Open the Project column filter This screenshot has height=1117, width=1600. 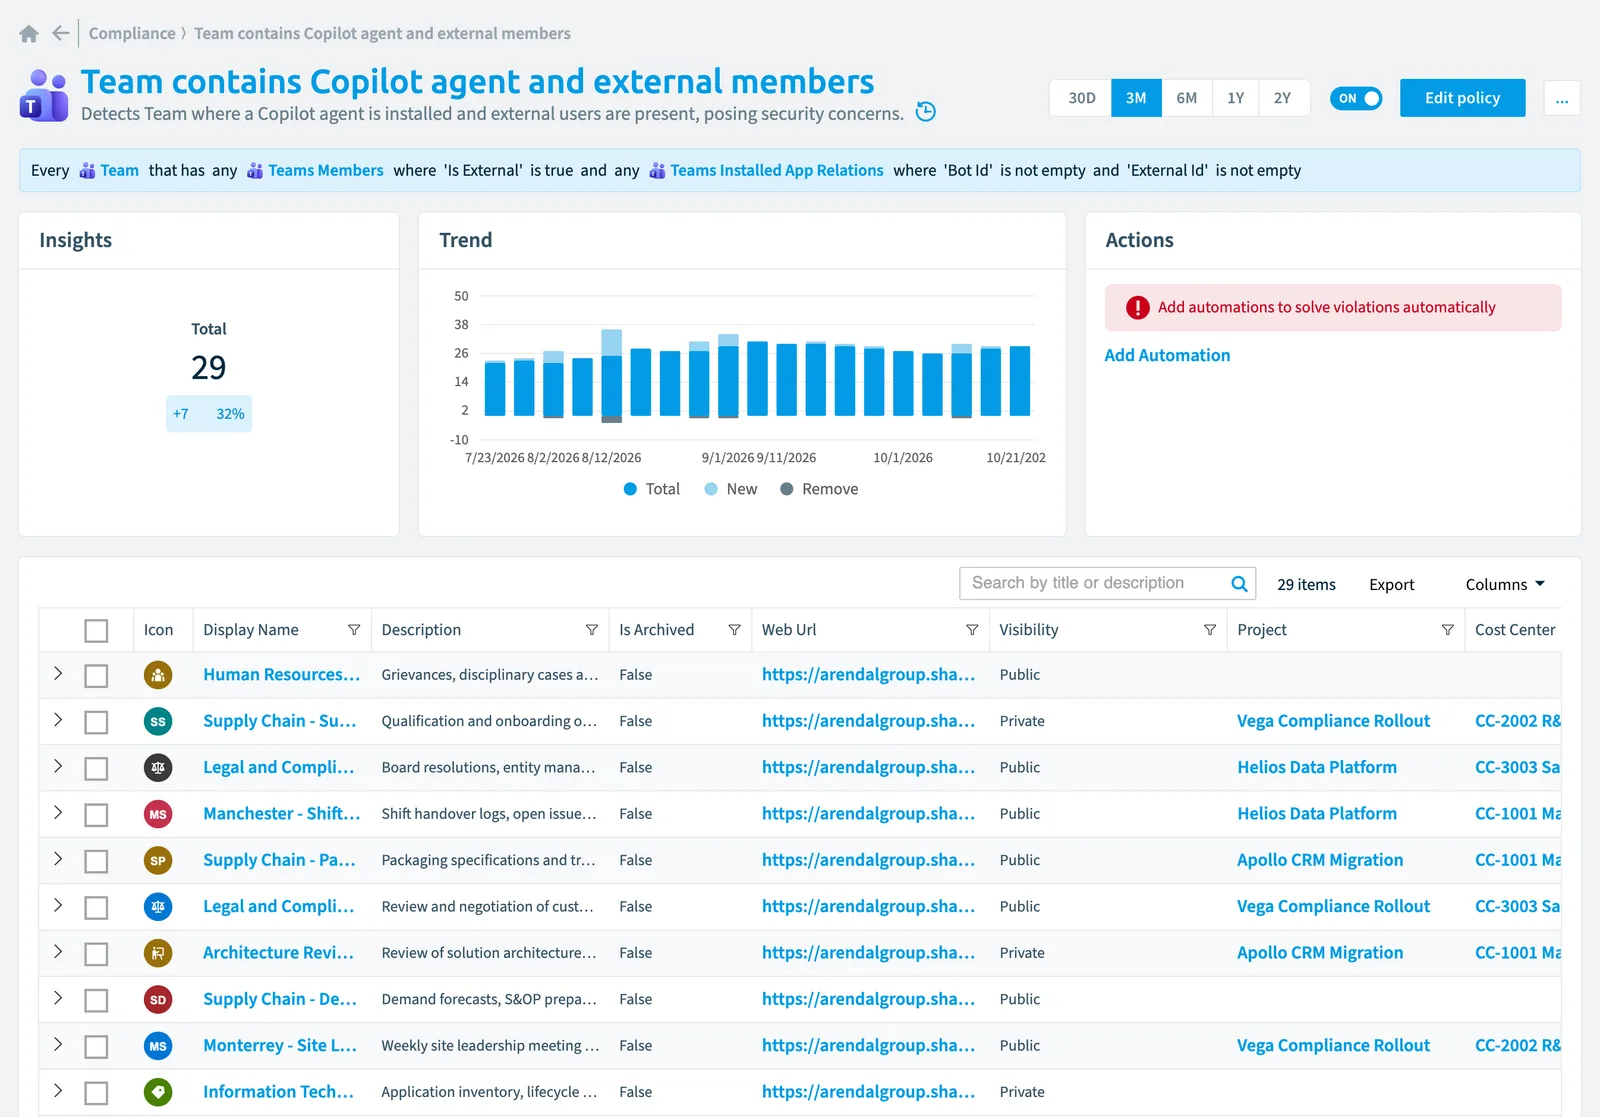(x=1447, y=630)
